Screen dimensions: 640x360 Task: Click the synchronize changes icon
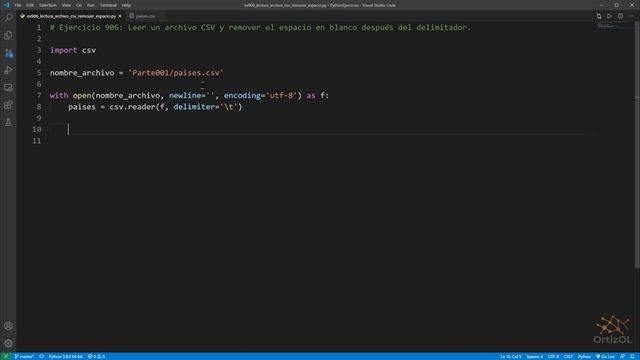tap(41, 356)
